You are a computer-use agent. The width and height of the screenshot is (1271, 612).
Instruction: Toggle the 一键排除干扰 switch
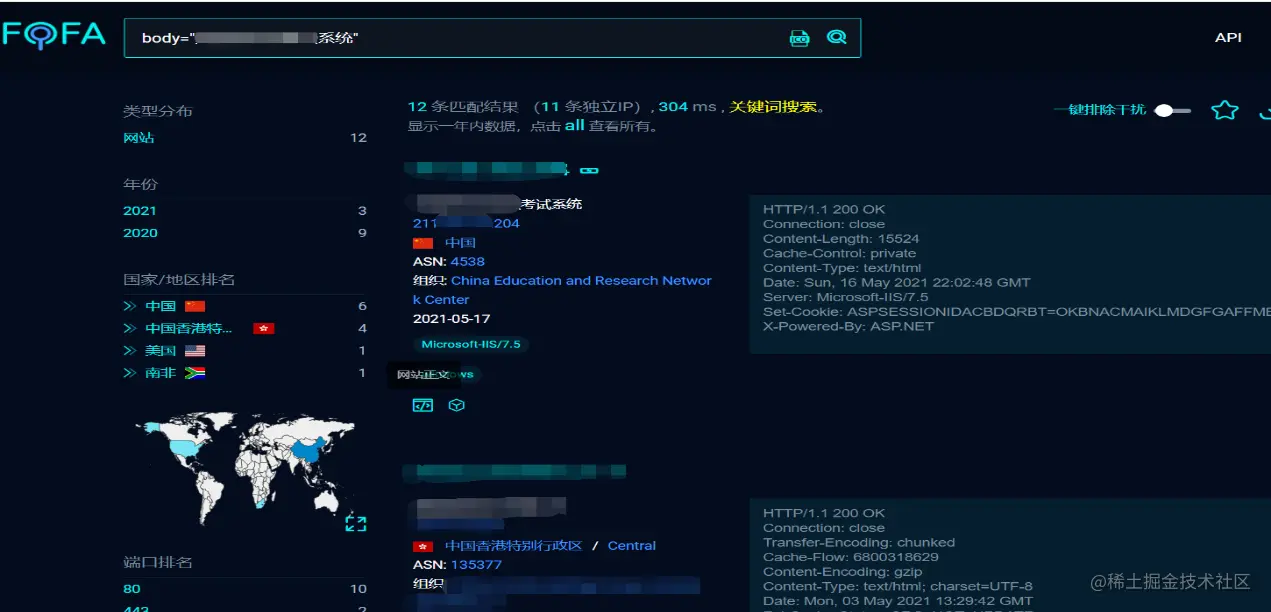(x=1166, y=111)
